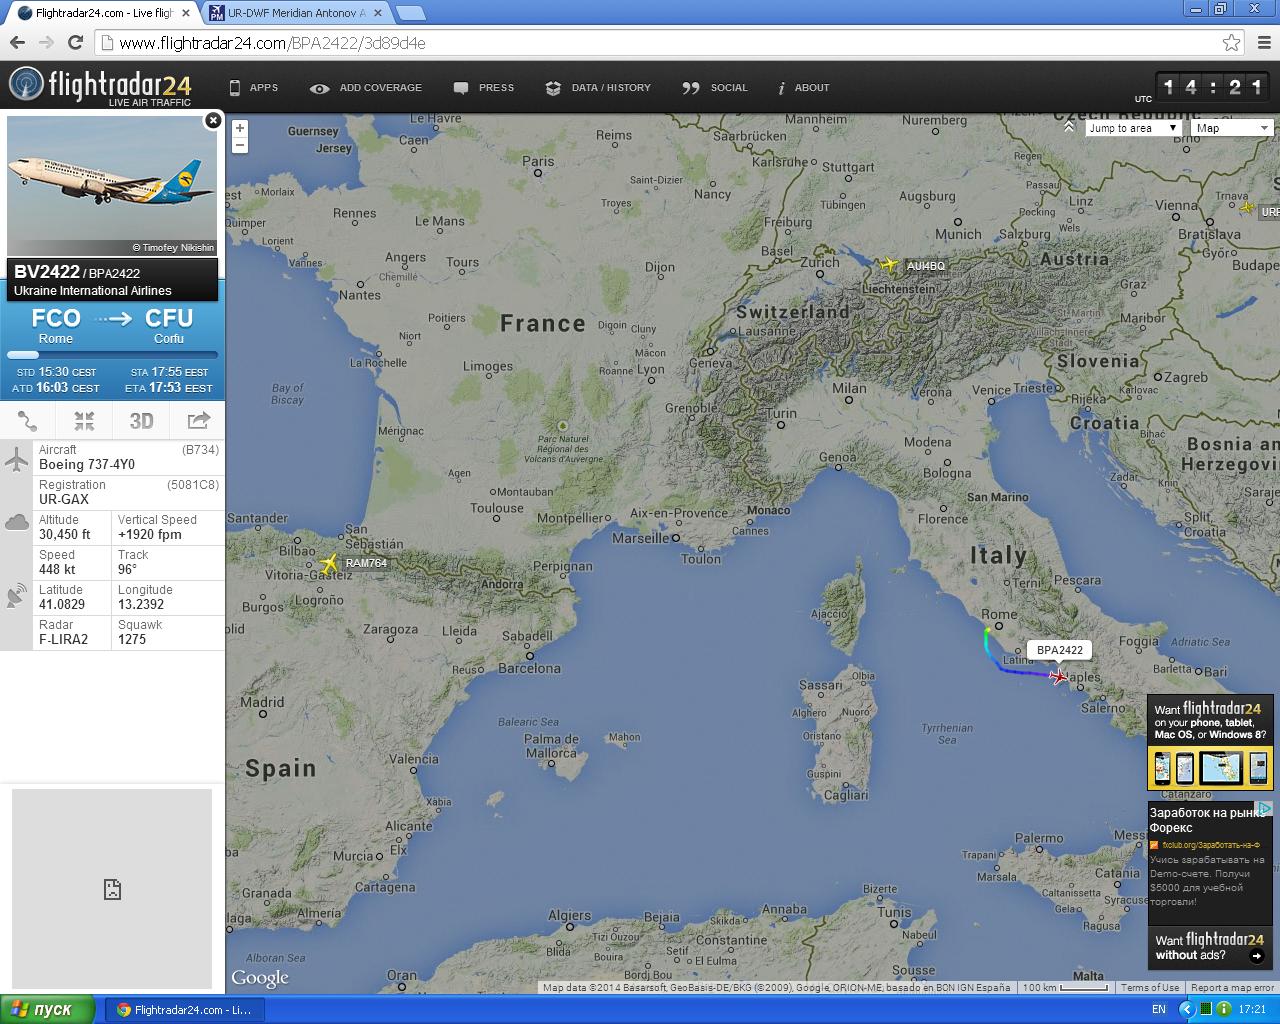This screenshot has width=1280, height=1024.
Task: Switch to UR-DWF Meridian Antonov tab
Action: [x=295, y=13]
